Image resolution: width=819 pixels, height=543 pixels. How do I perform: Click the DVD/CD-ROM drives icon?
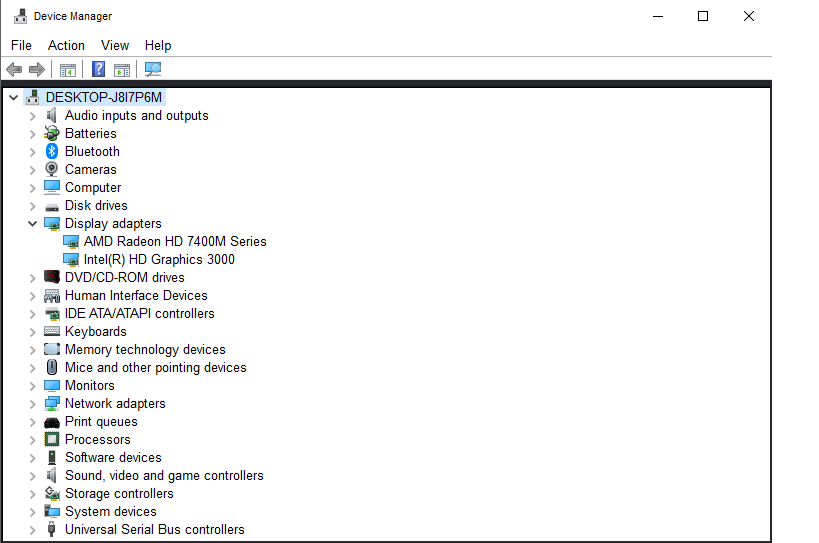click(x=52, y=277)
